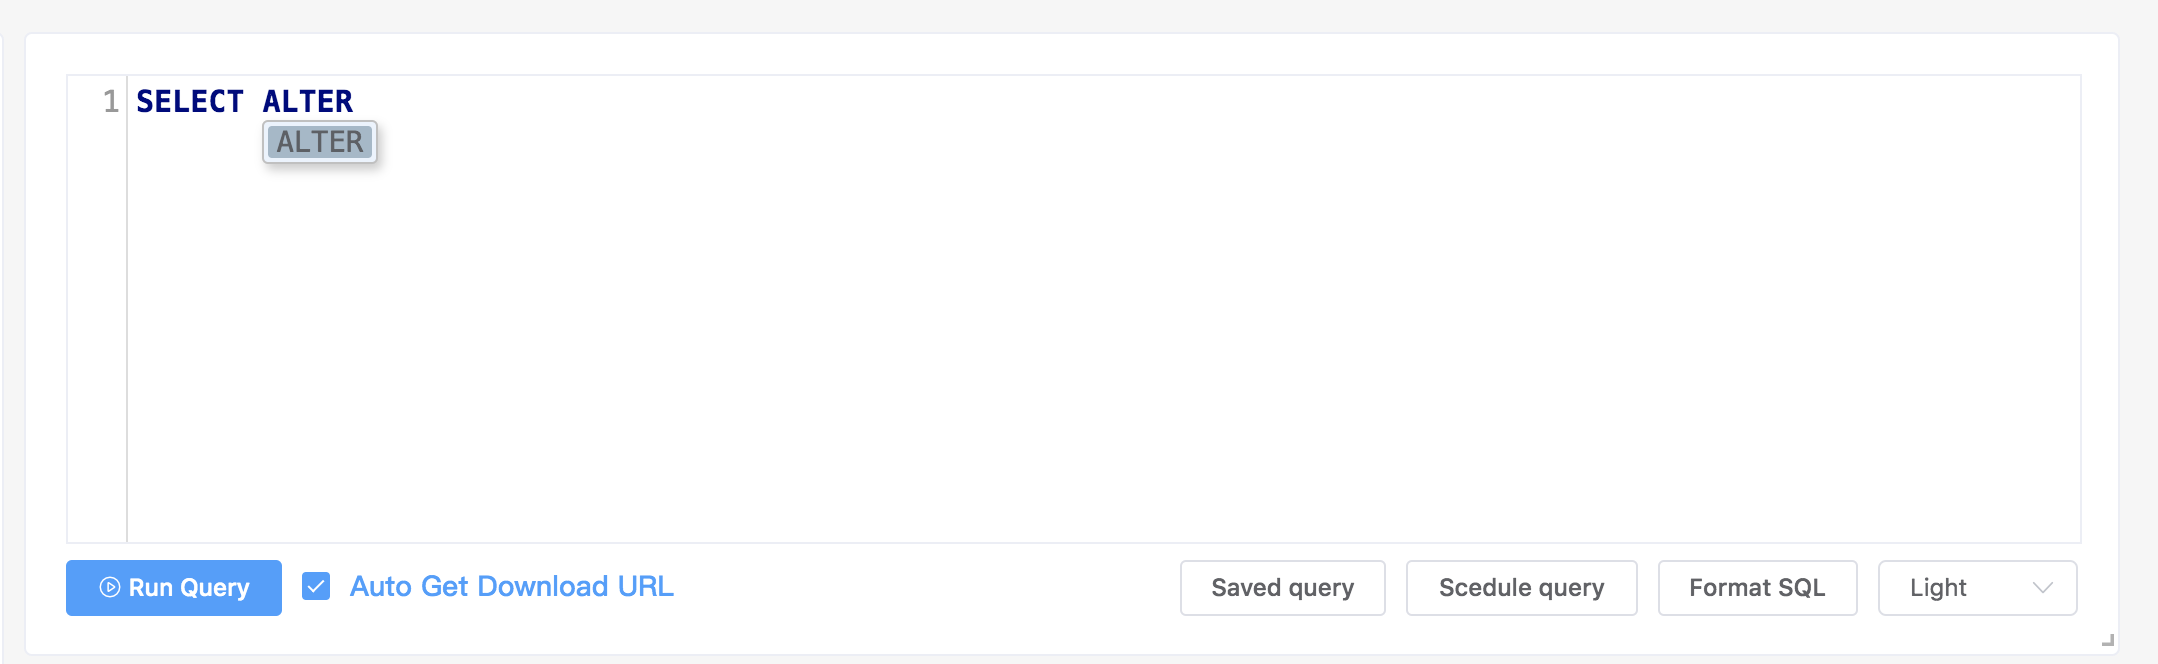Viewport: 2158px width, 664px height.
Task: Choose the ALTER autocomplete suggestion
Action: click(x=320, y=142)
